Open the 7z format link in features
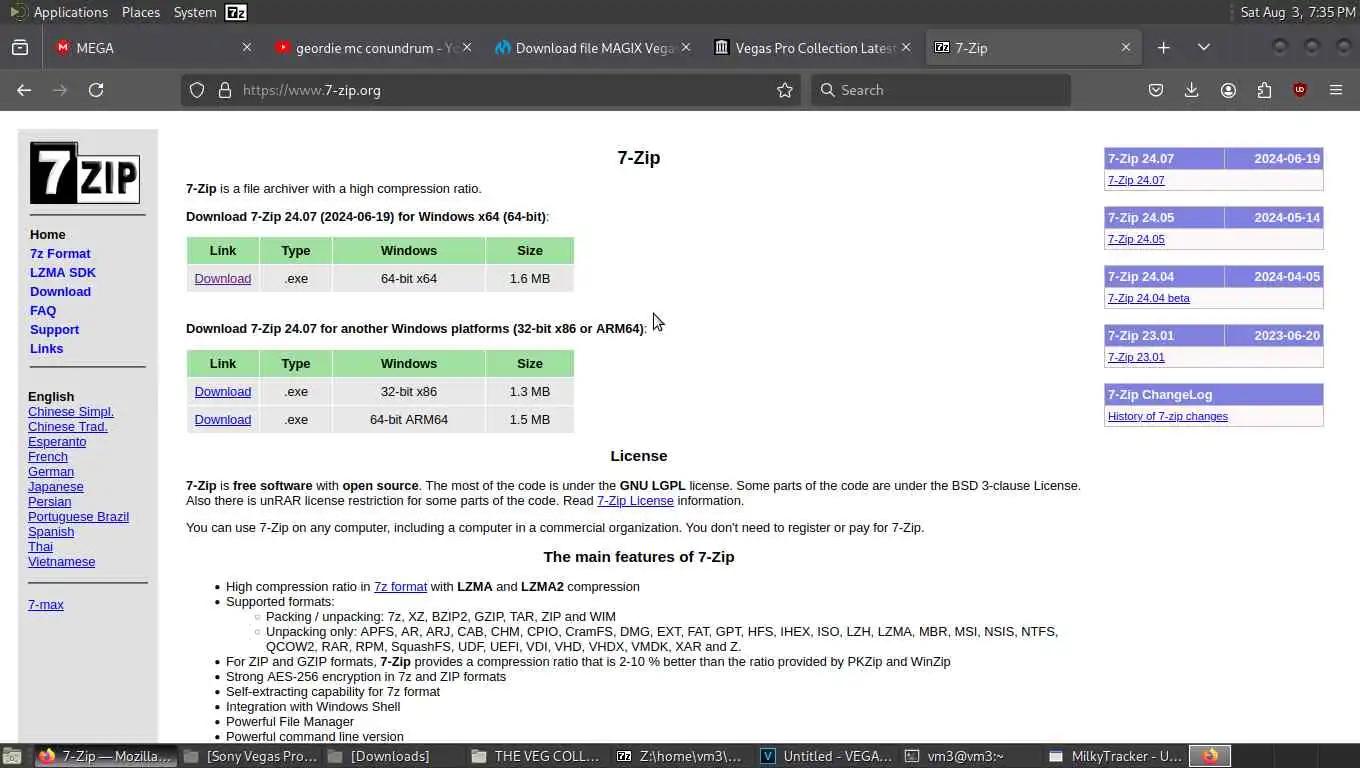The height and width of the screenshot is (768, 1360). point(400,586)
